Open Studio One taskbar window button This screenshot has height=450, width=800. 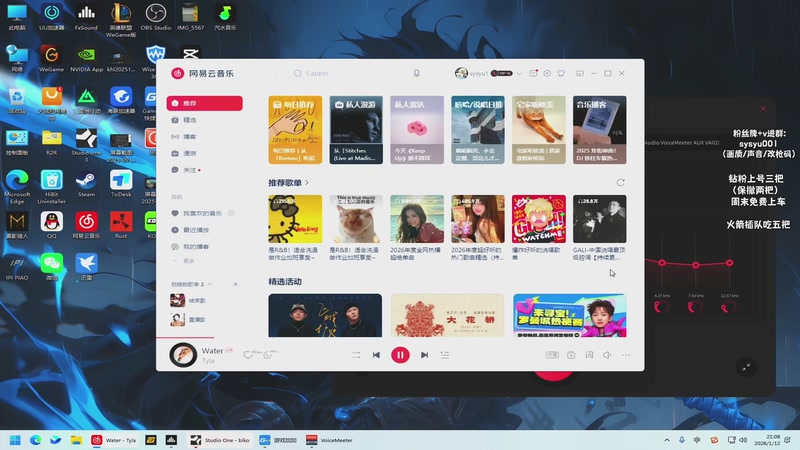click(x=220, y=440)
